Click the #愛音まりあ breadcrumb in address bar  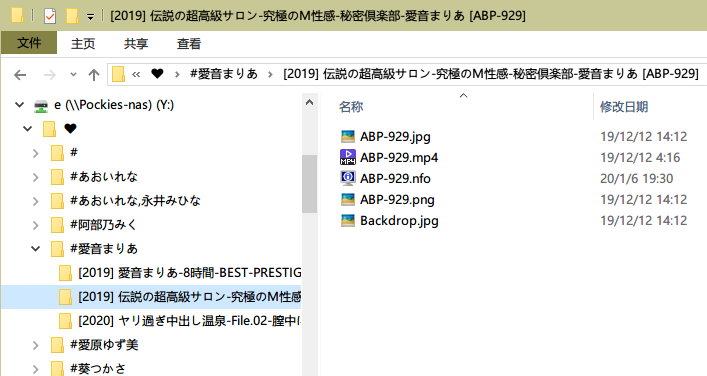[224, 73]
